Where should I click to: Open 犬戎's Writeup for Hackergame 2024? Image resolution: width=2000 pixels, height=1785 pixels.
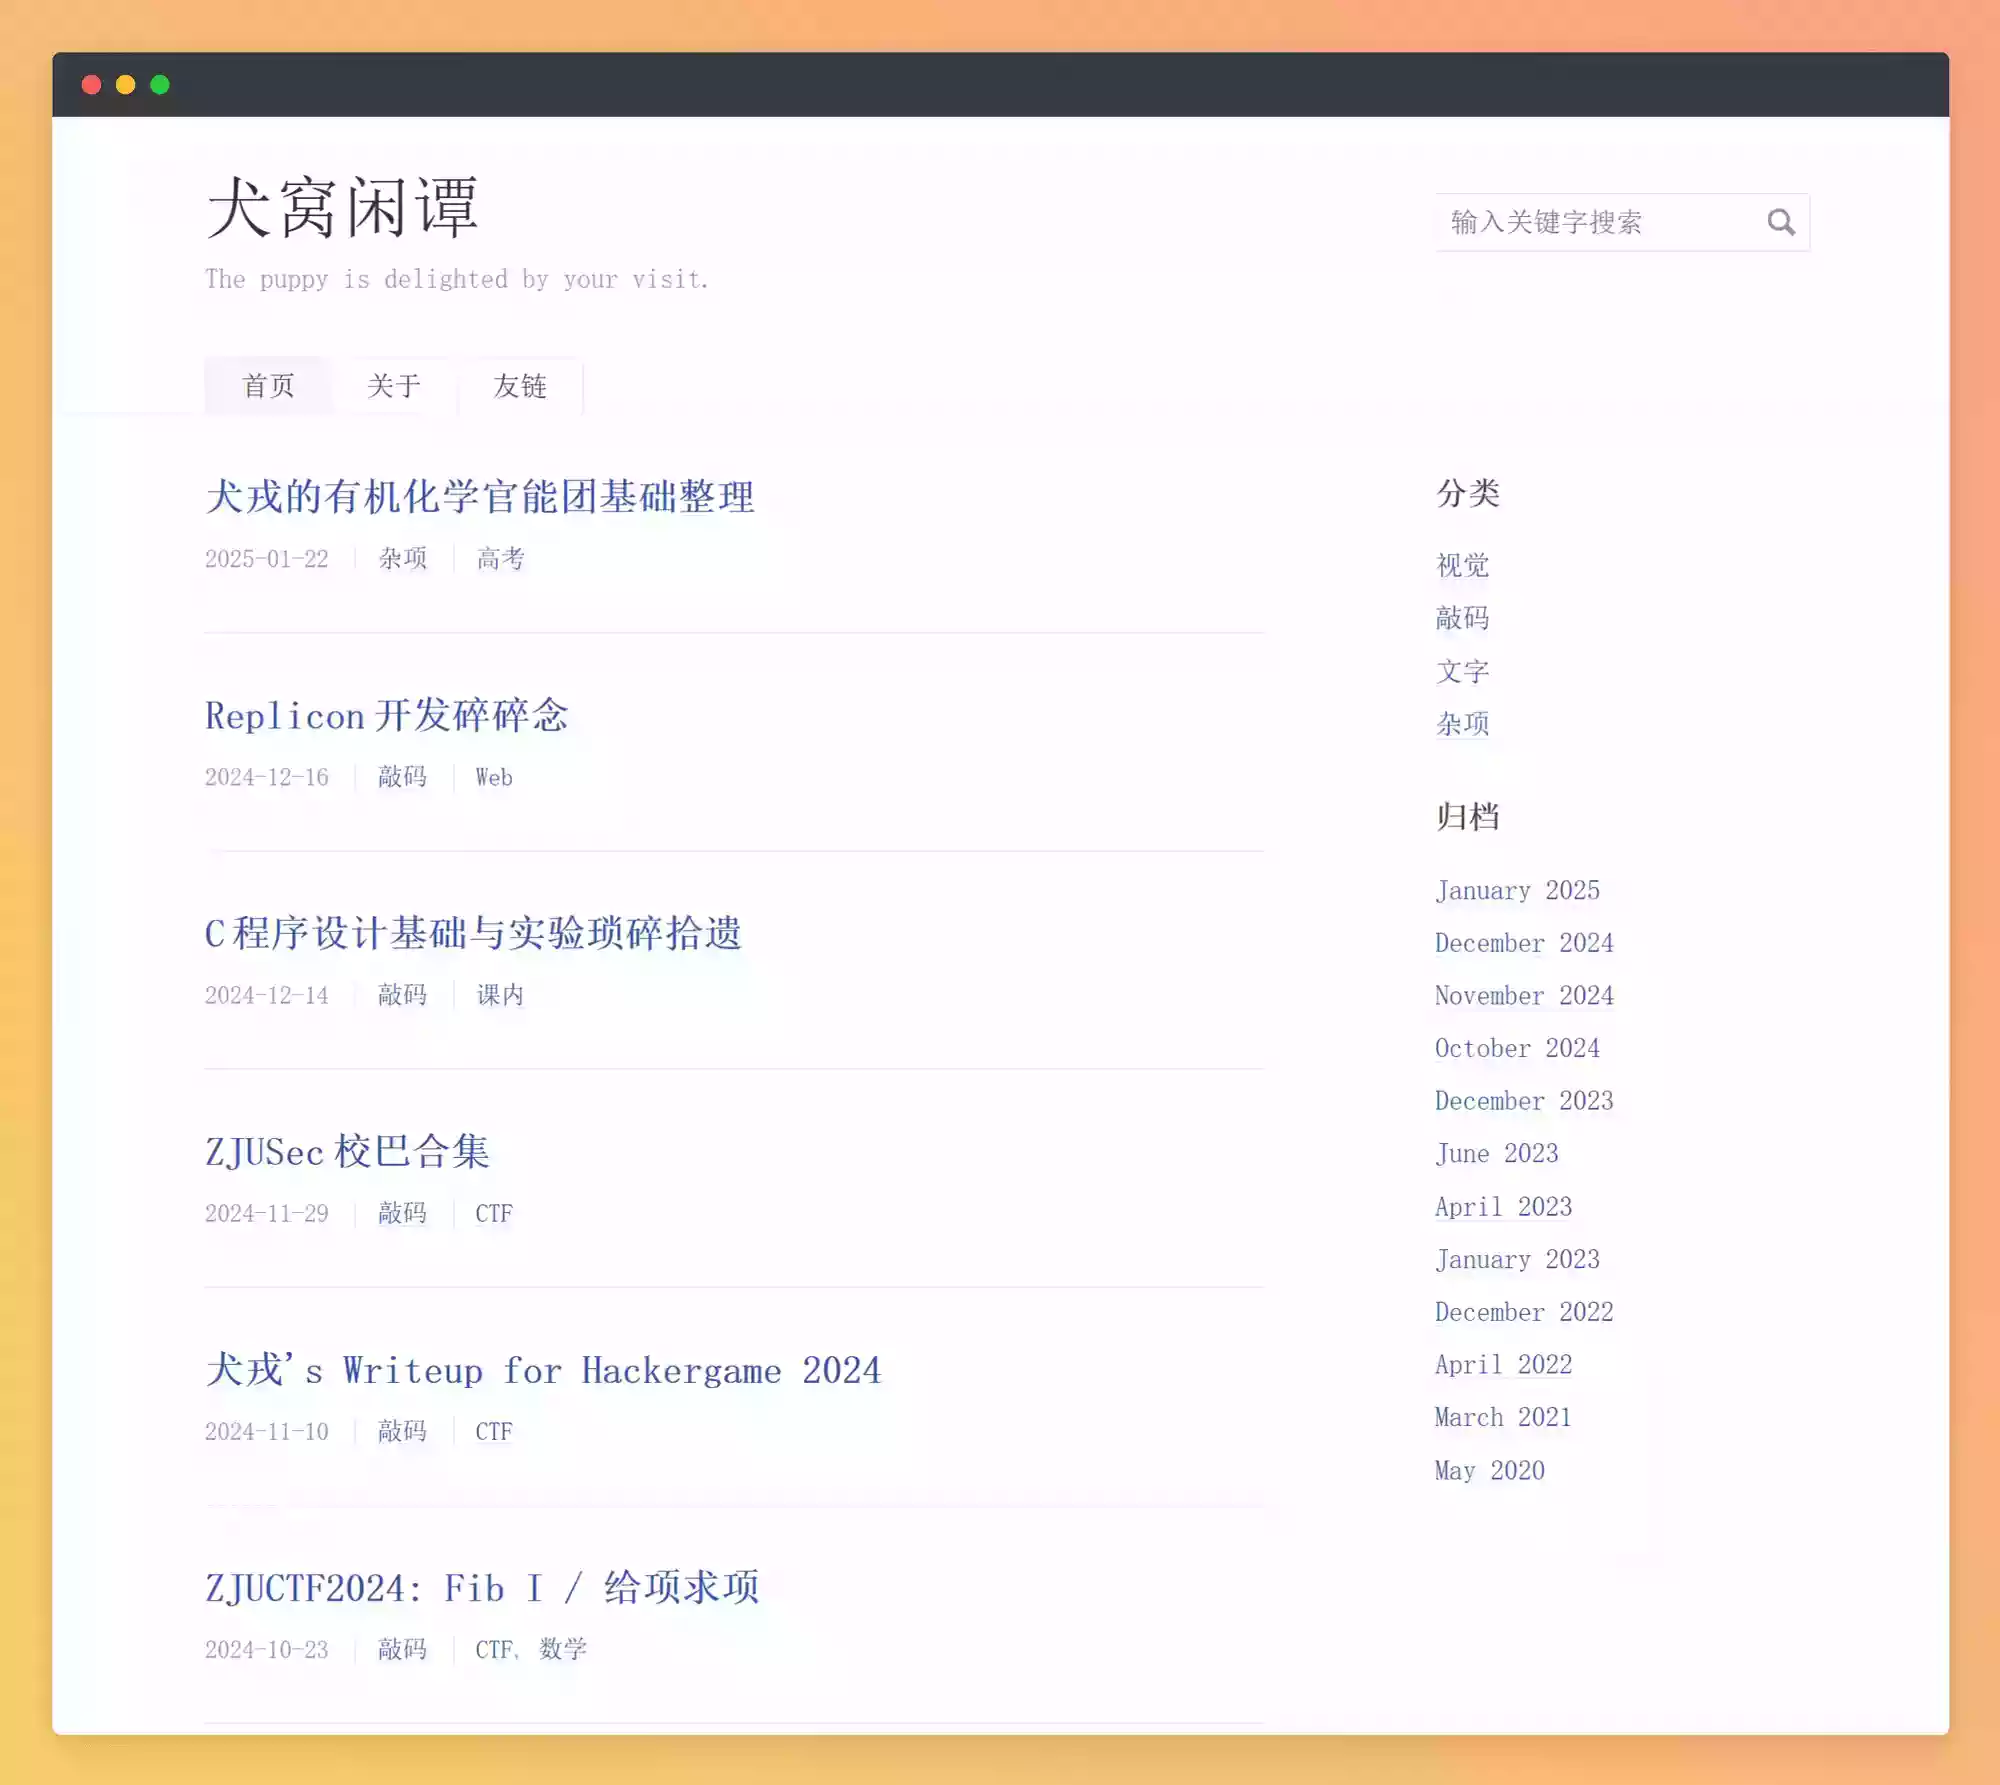[542, 1370]
